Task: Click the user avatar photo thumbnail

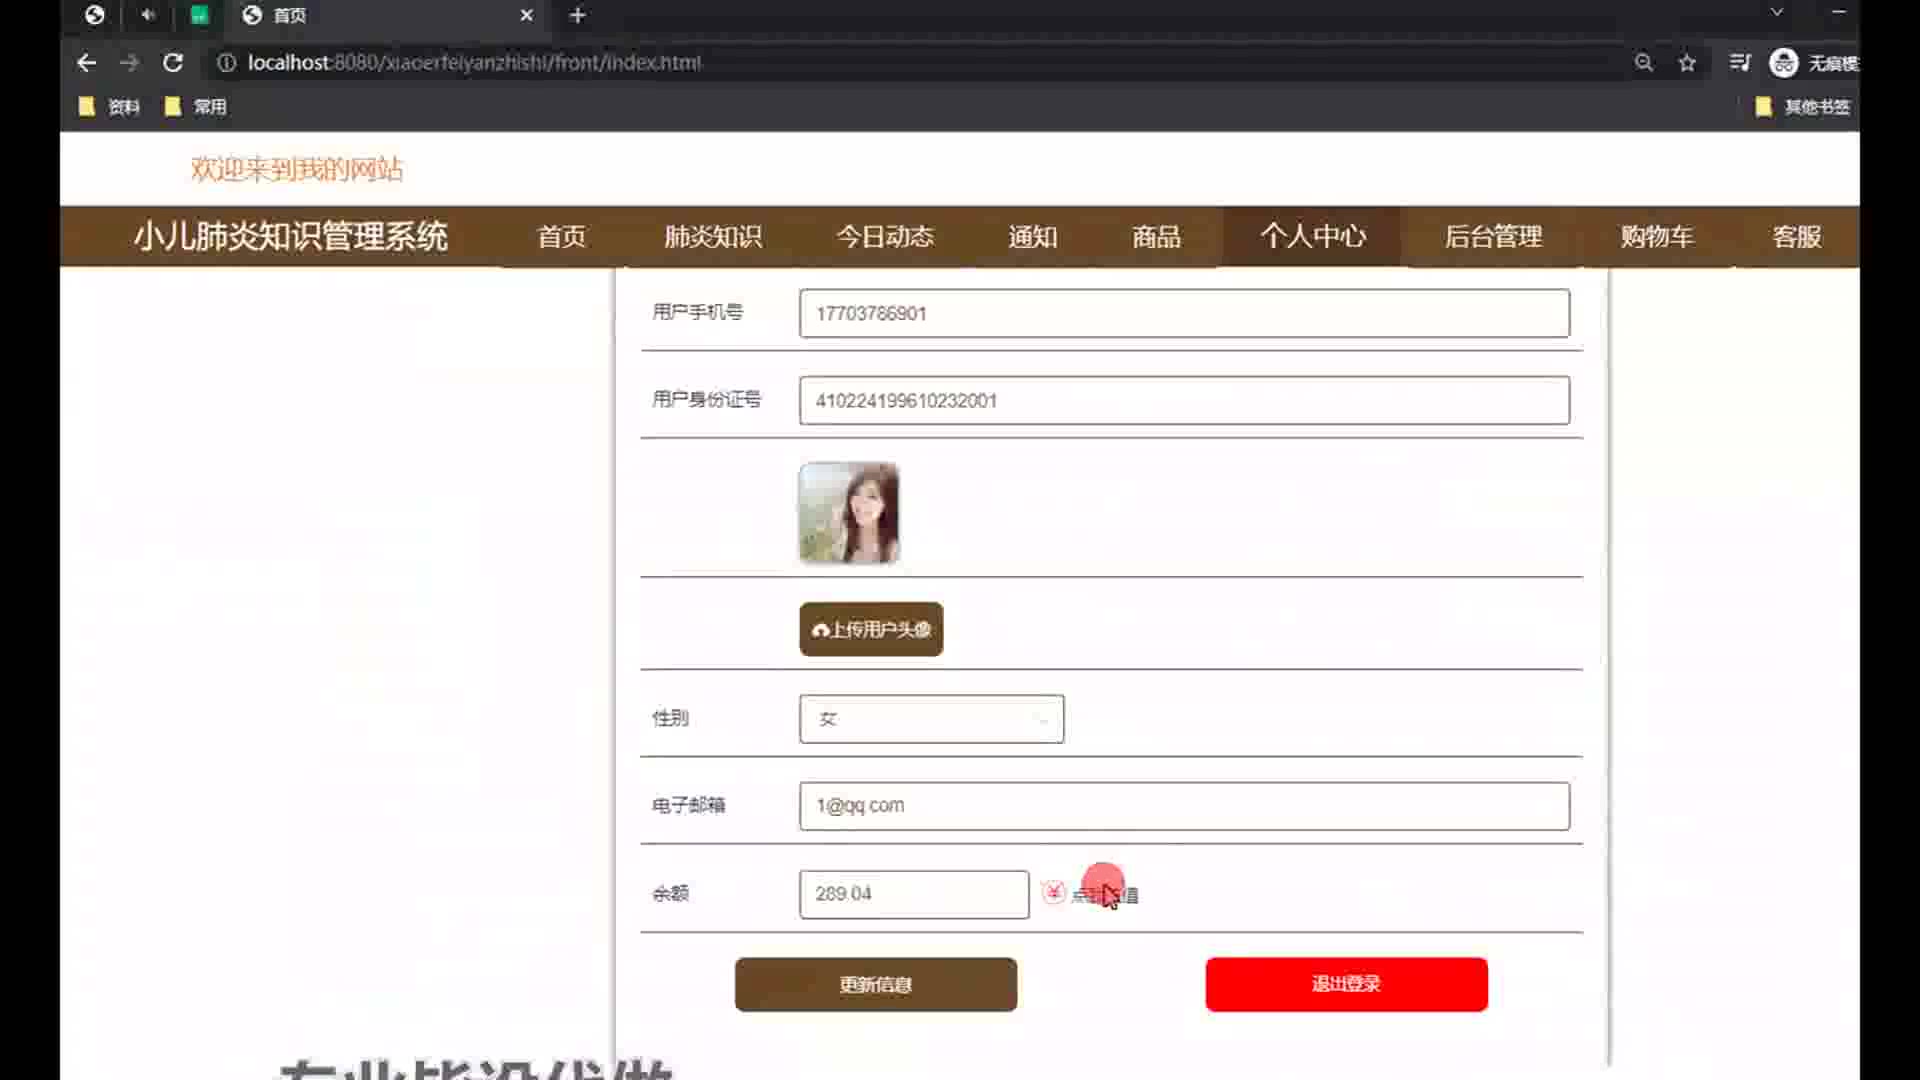Action: [x=849, y=513]
